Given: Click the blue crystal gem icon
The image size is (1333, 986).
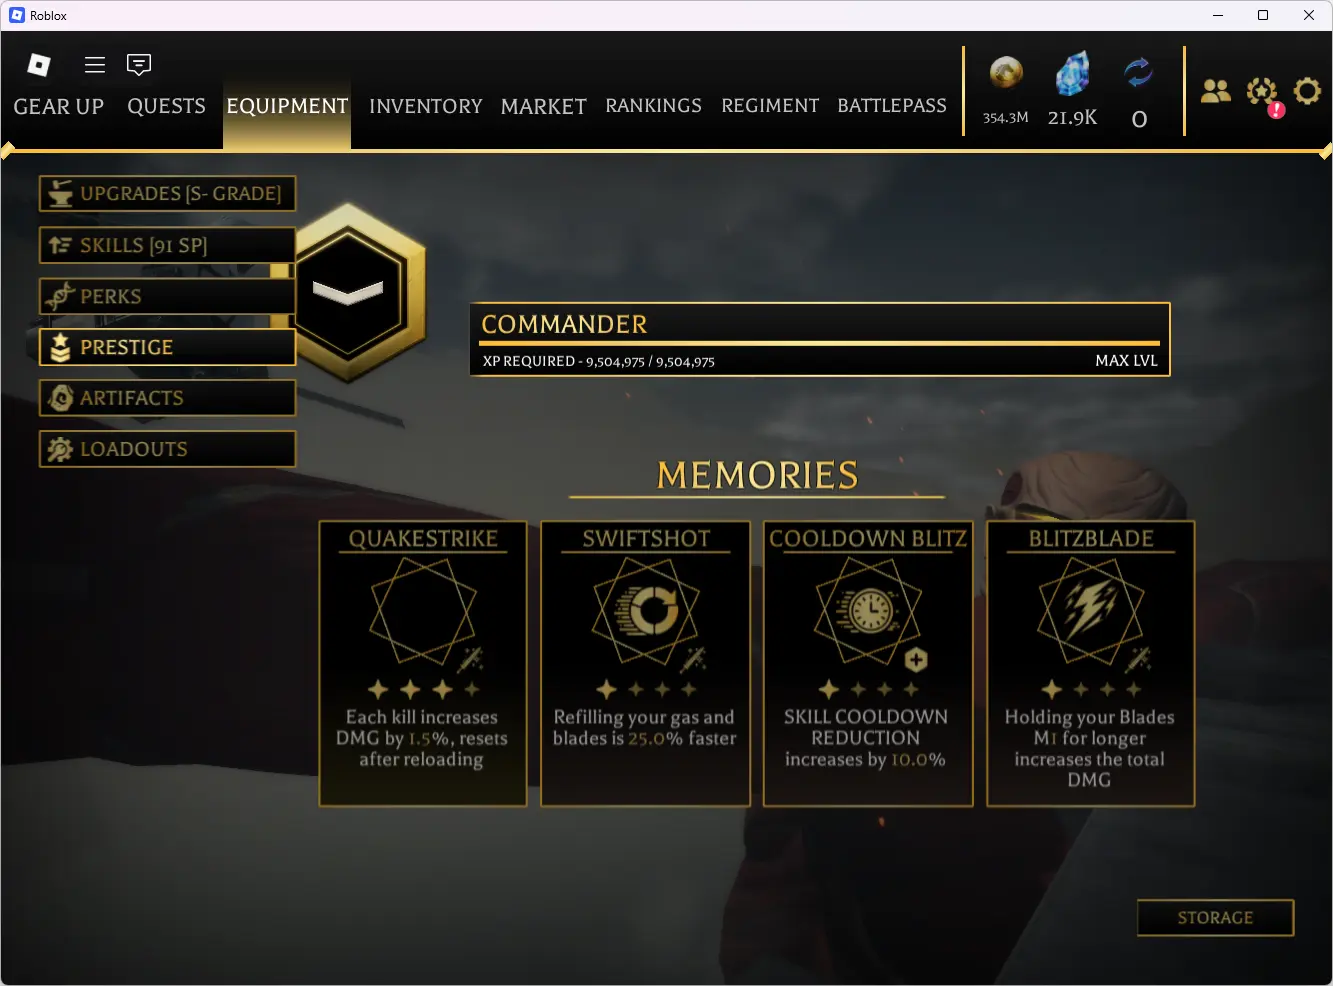Looking at the screenshot, I should pyautogui.click(x=1072, y=75).
